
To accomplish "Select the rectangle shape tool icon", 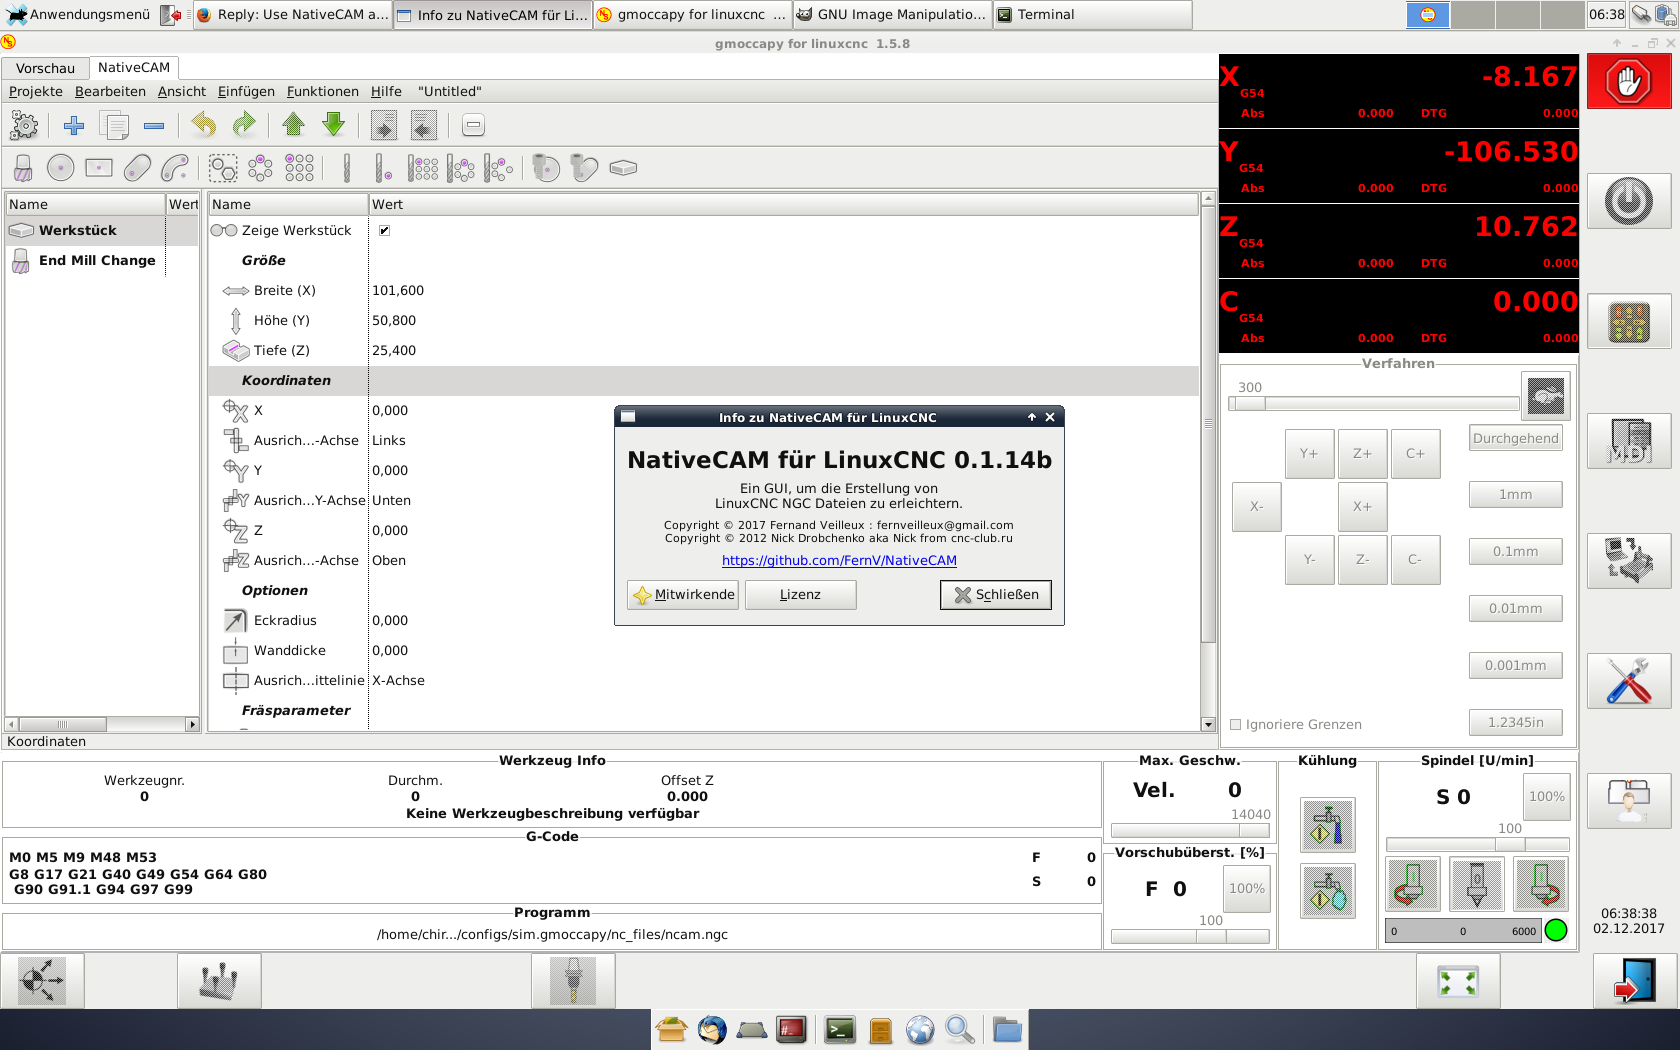I will click(x=99, y=168).
